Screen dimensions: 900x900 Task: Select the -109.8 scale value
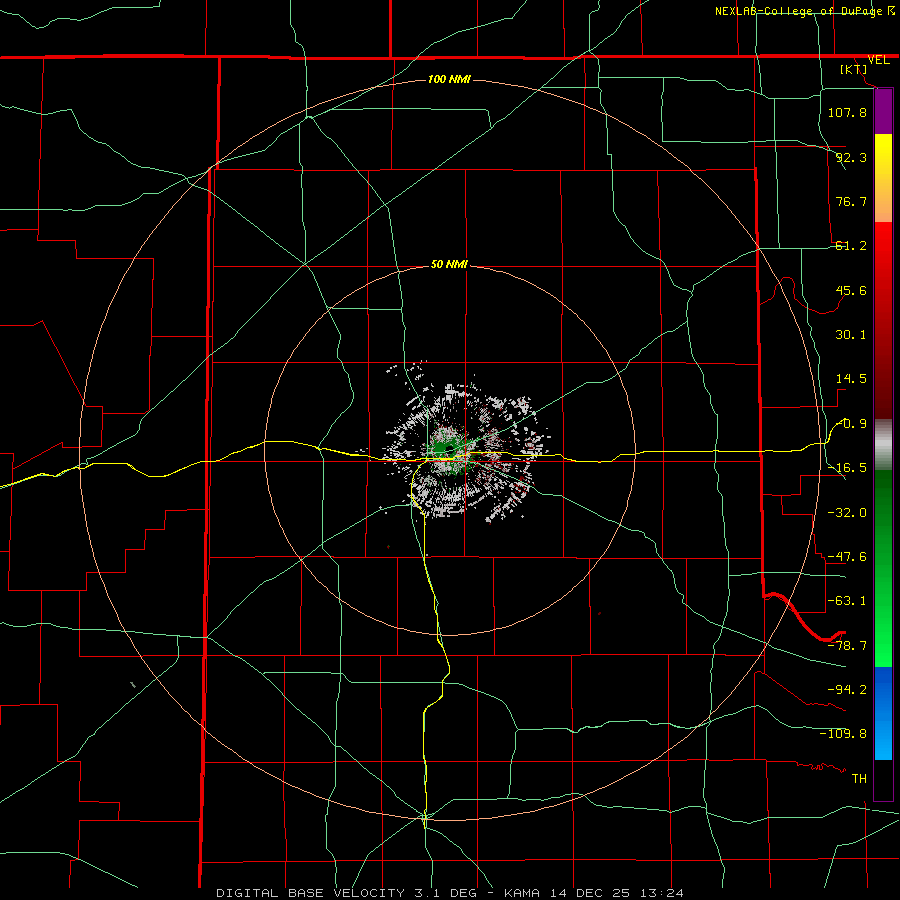point(843,734)
